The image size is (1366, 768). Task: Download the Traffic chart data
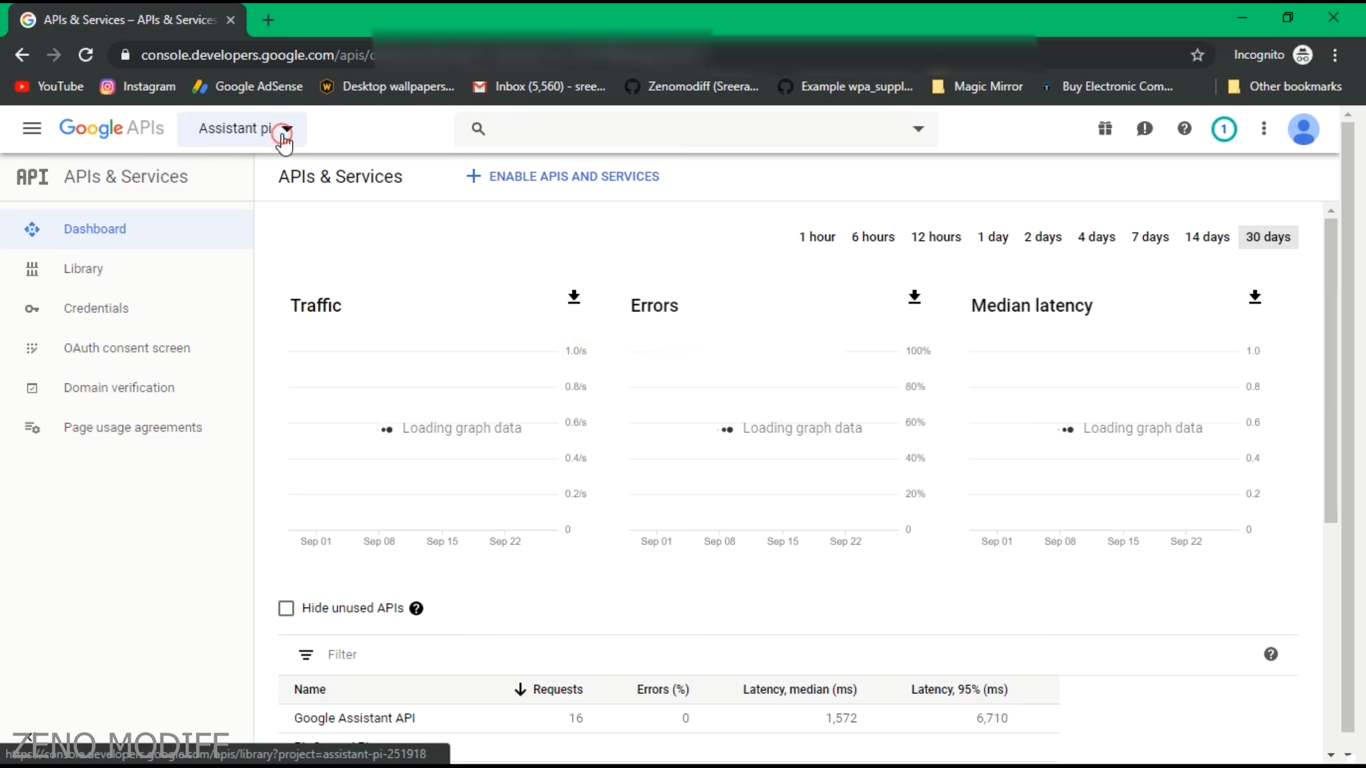tap(574, 297)
